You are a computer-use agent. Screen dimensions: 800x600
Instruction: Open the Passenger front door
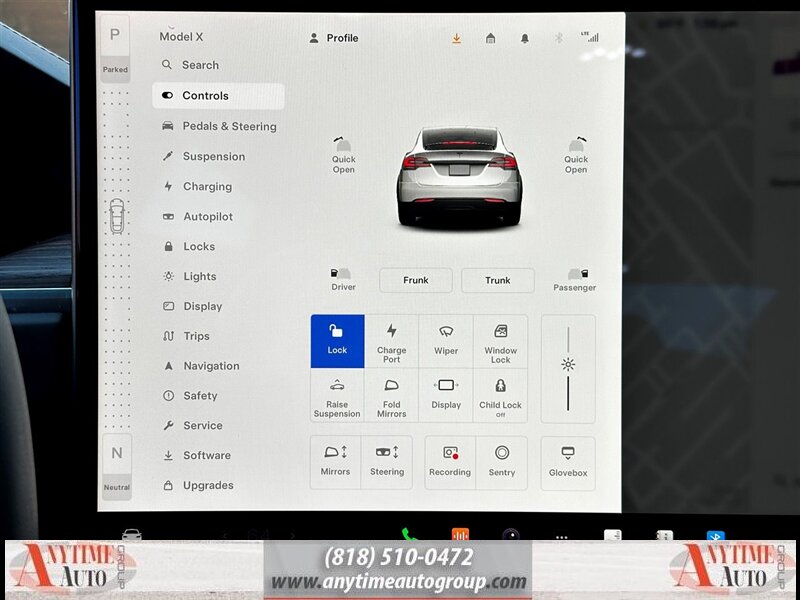point(574,280)
